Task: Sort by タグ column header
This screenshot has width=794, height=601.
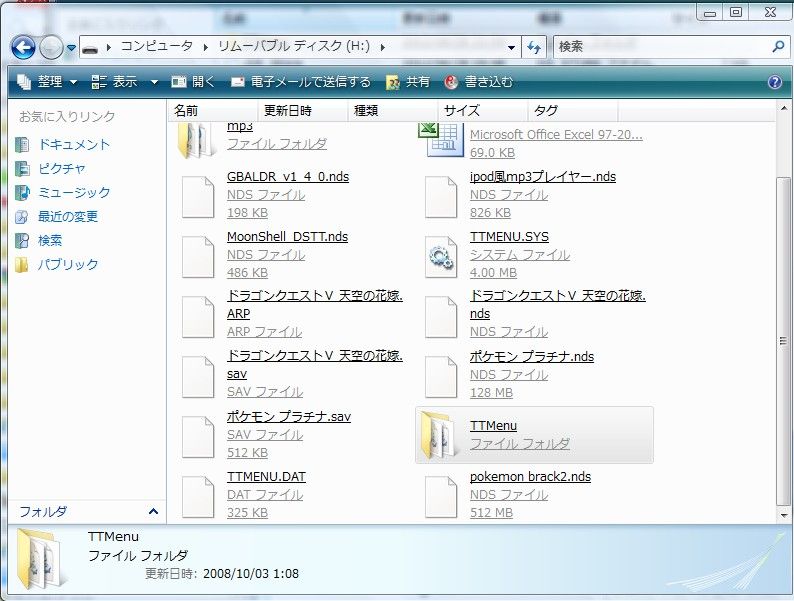Action: click(x=573, y=110)
